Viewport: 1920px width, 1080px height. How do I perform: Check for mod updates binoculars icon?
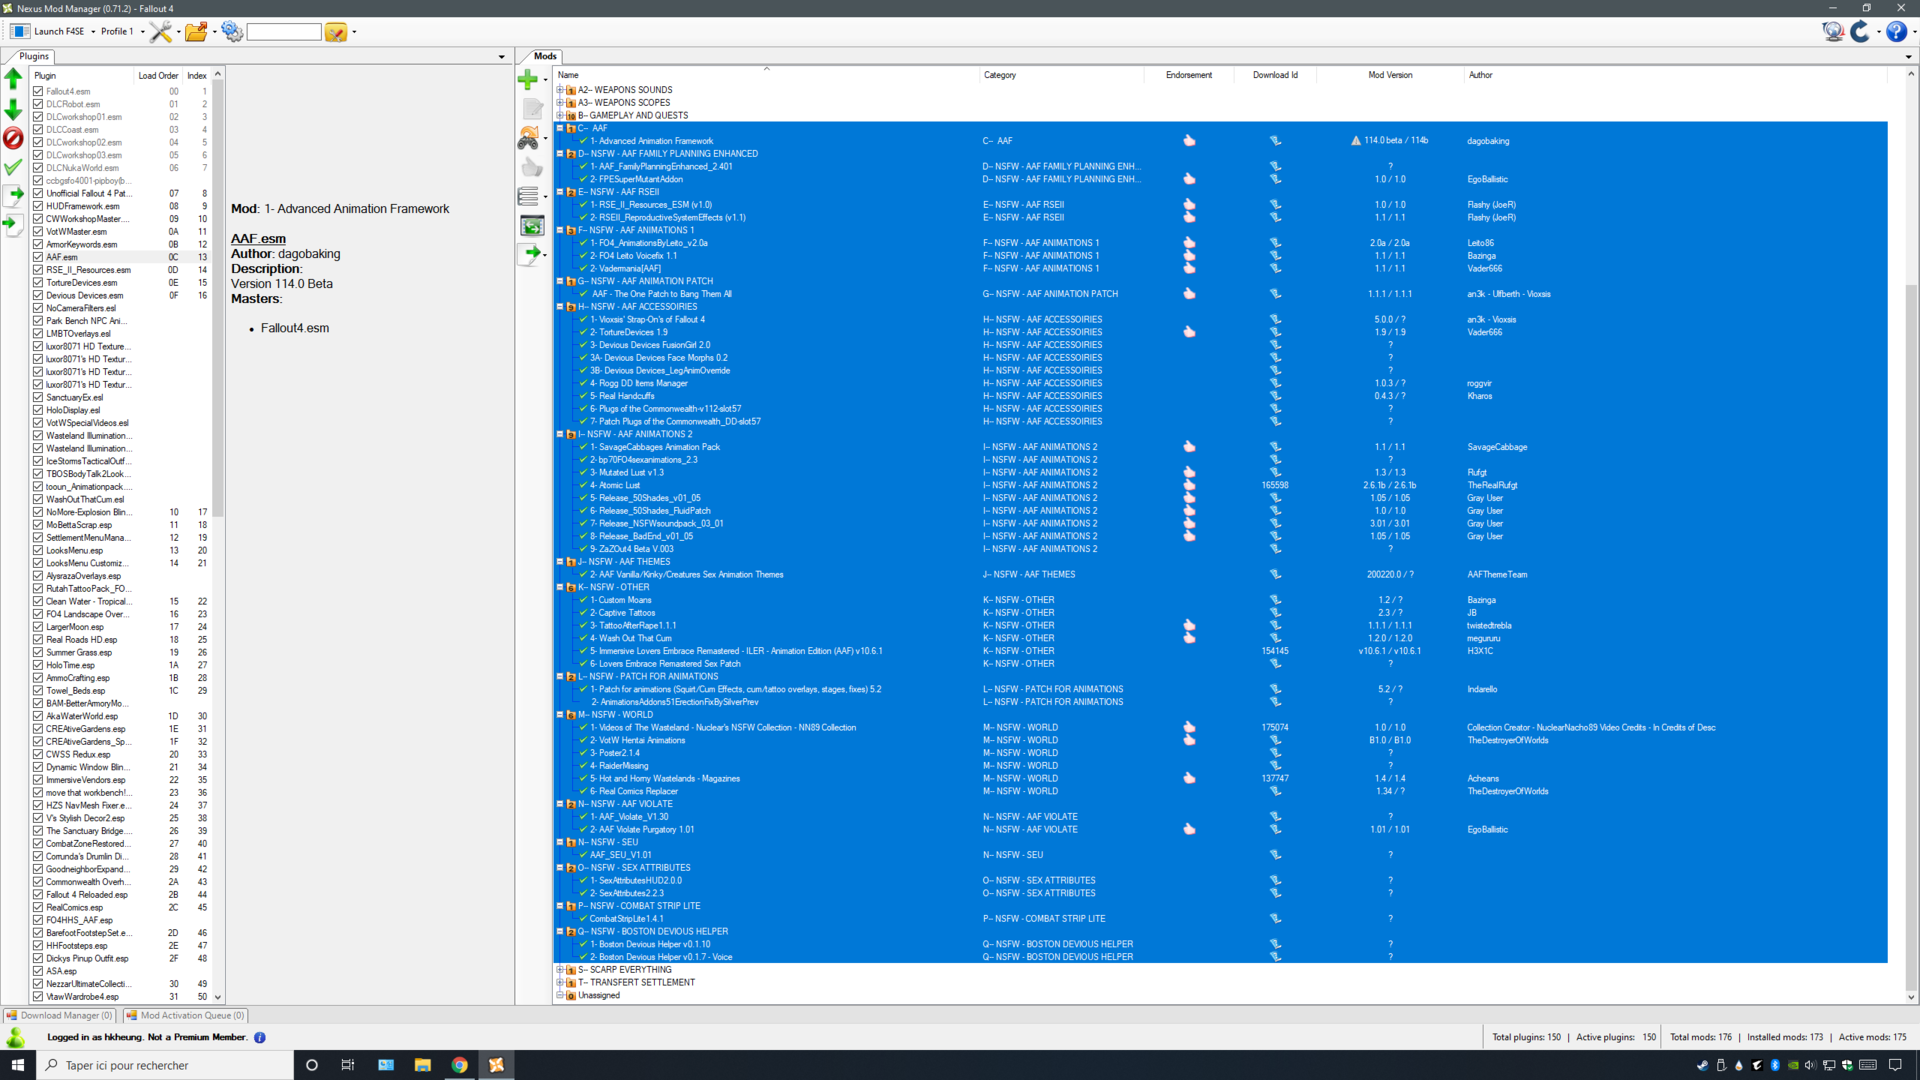529,138
